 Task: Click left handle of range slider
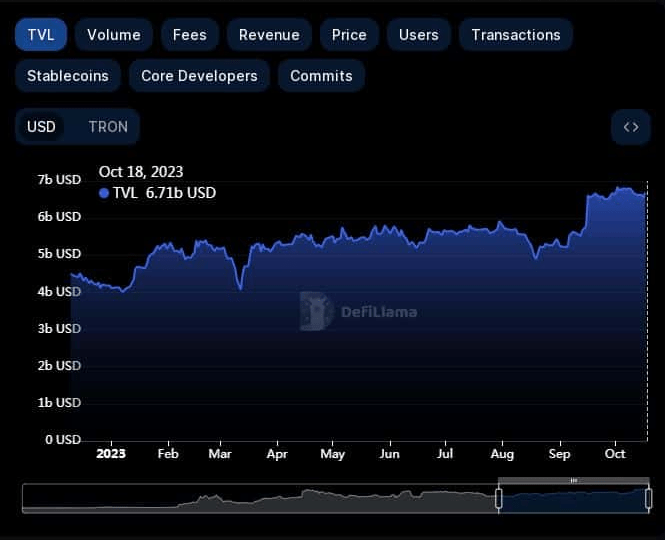coord(498,498)
